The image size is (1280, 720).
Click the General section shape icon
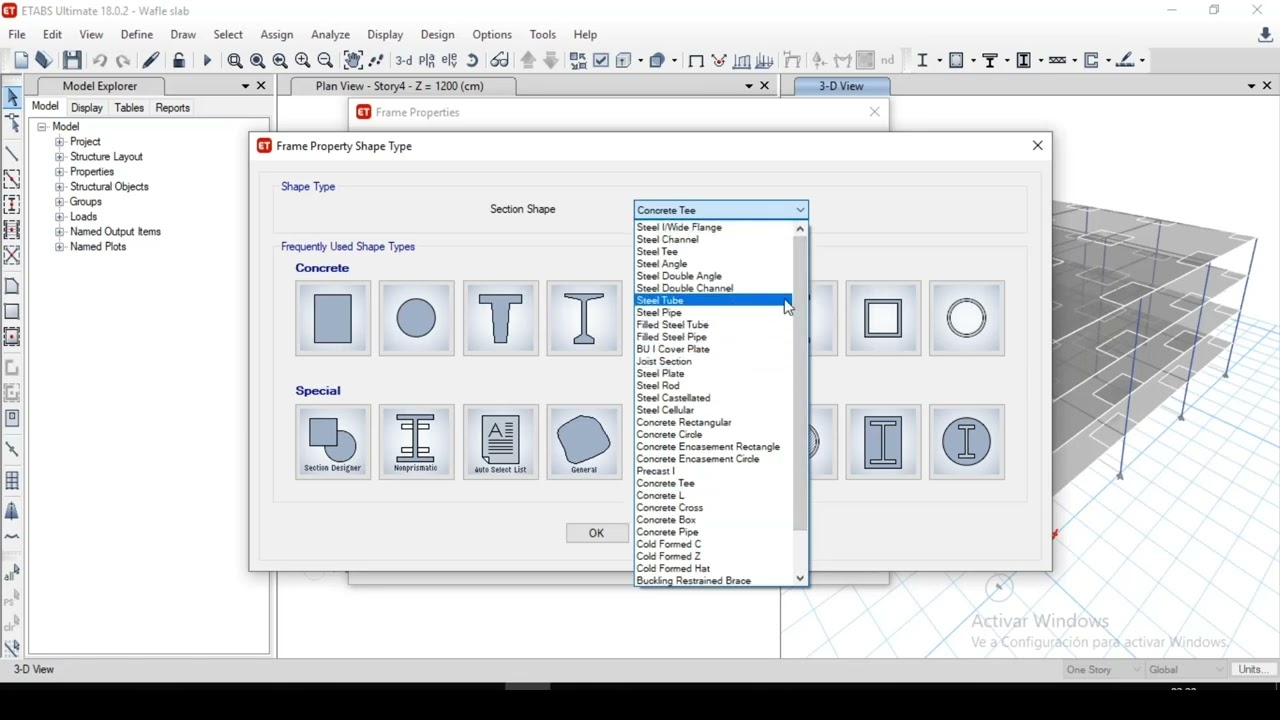coord(584,442)
